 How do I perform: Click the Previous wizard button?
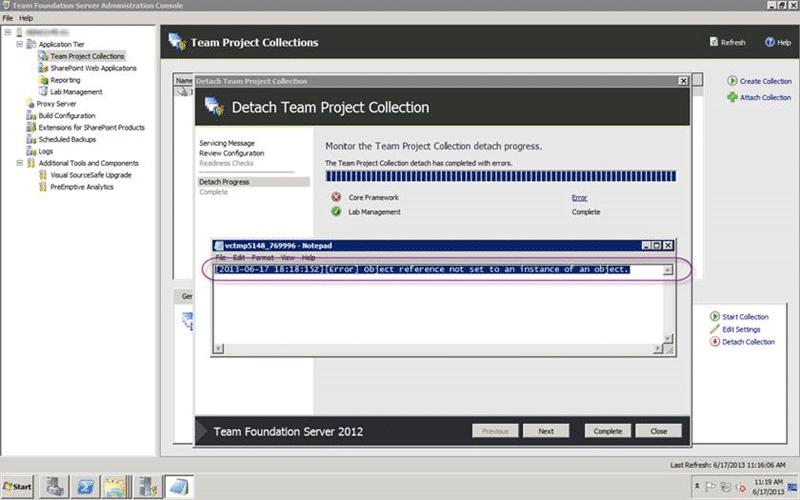495,431
